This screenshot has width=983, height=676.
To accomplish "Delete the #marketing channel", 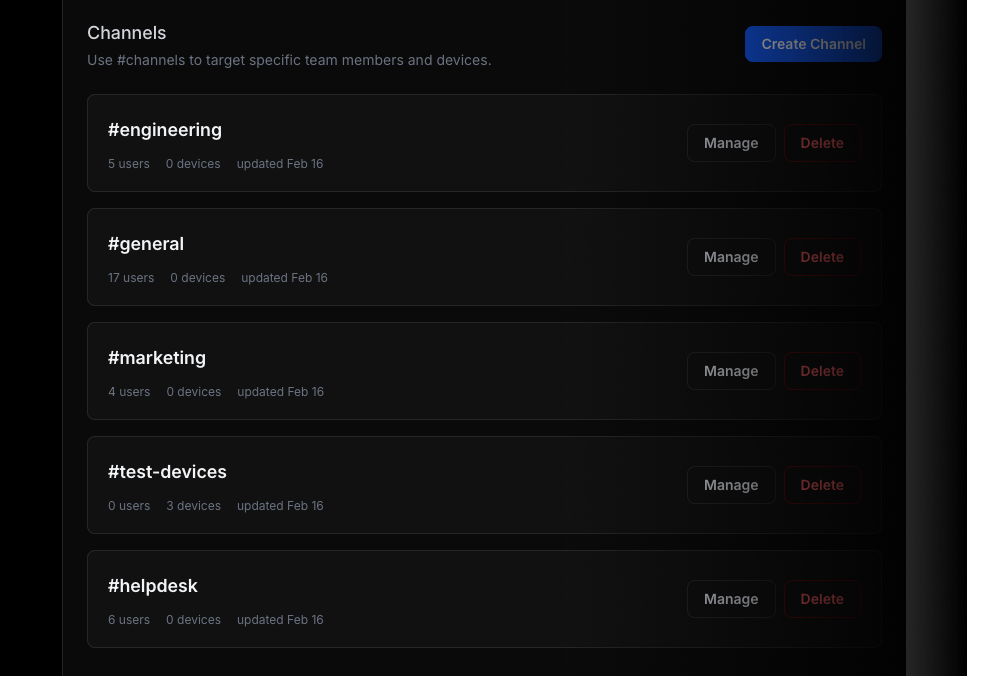I will pos(822,371).
